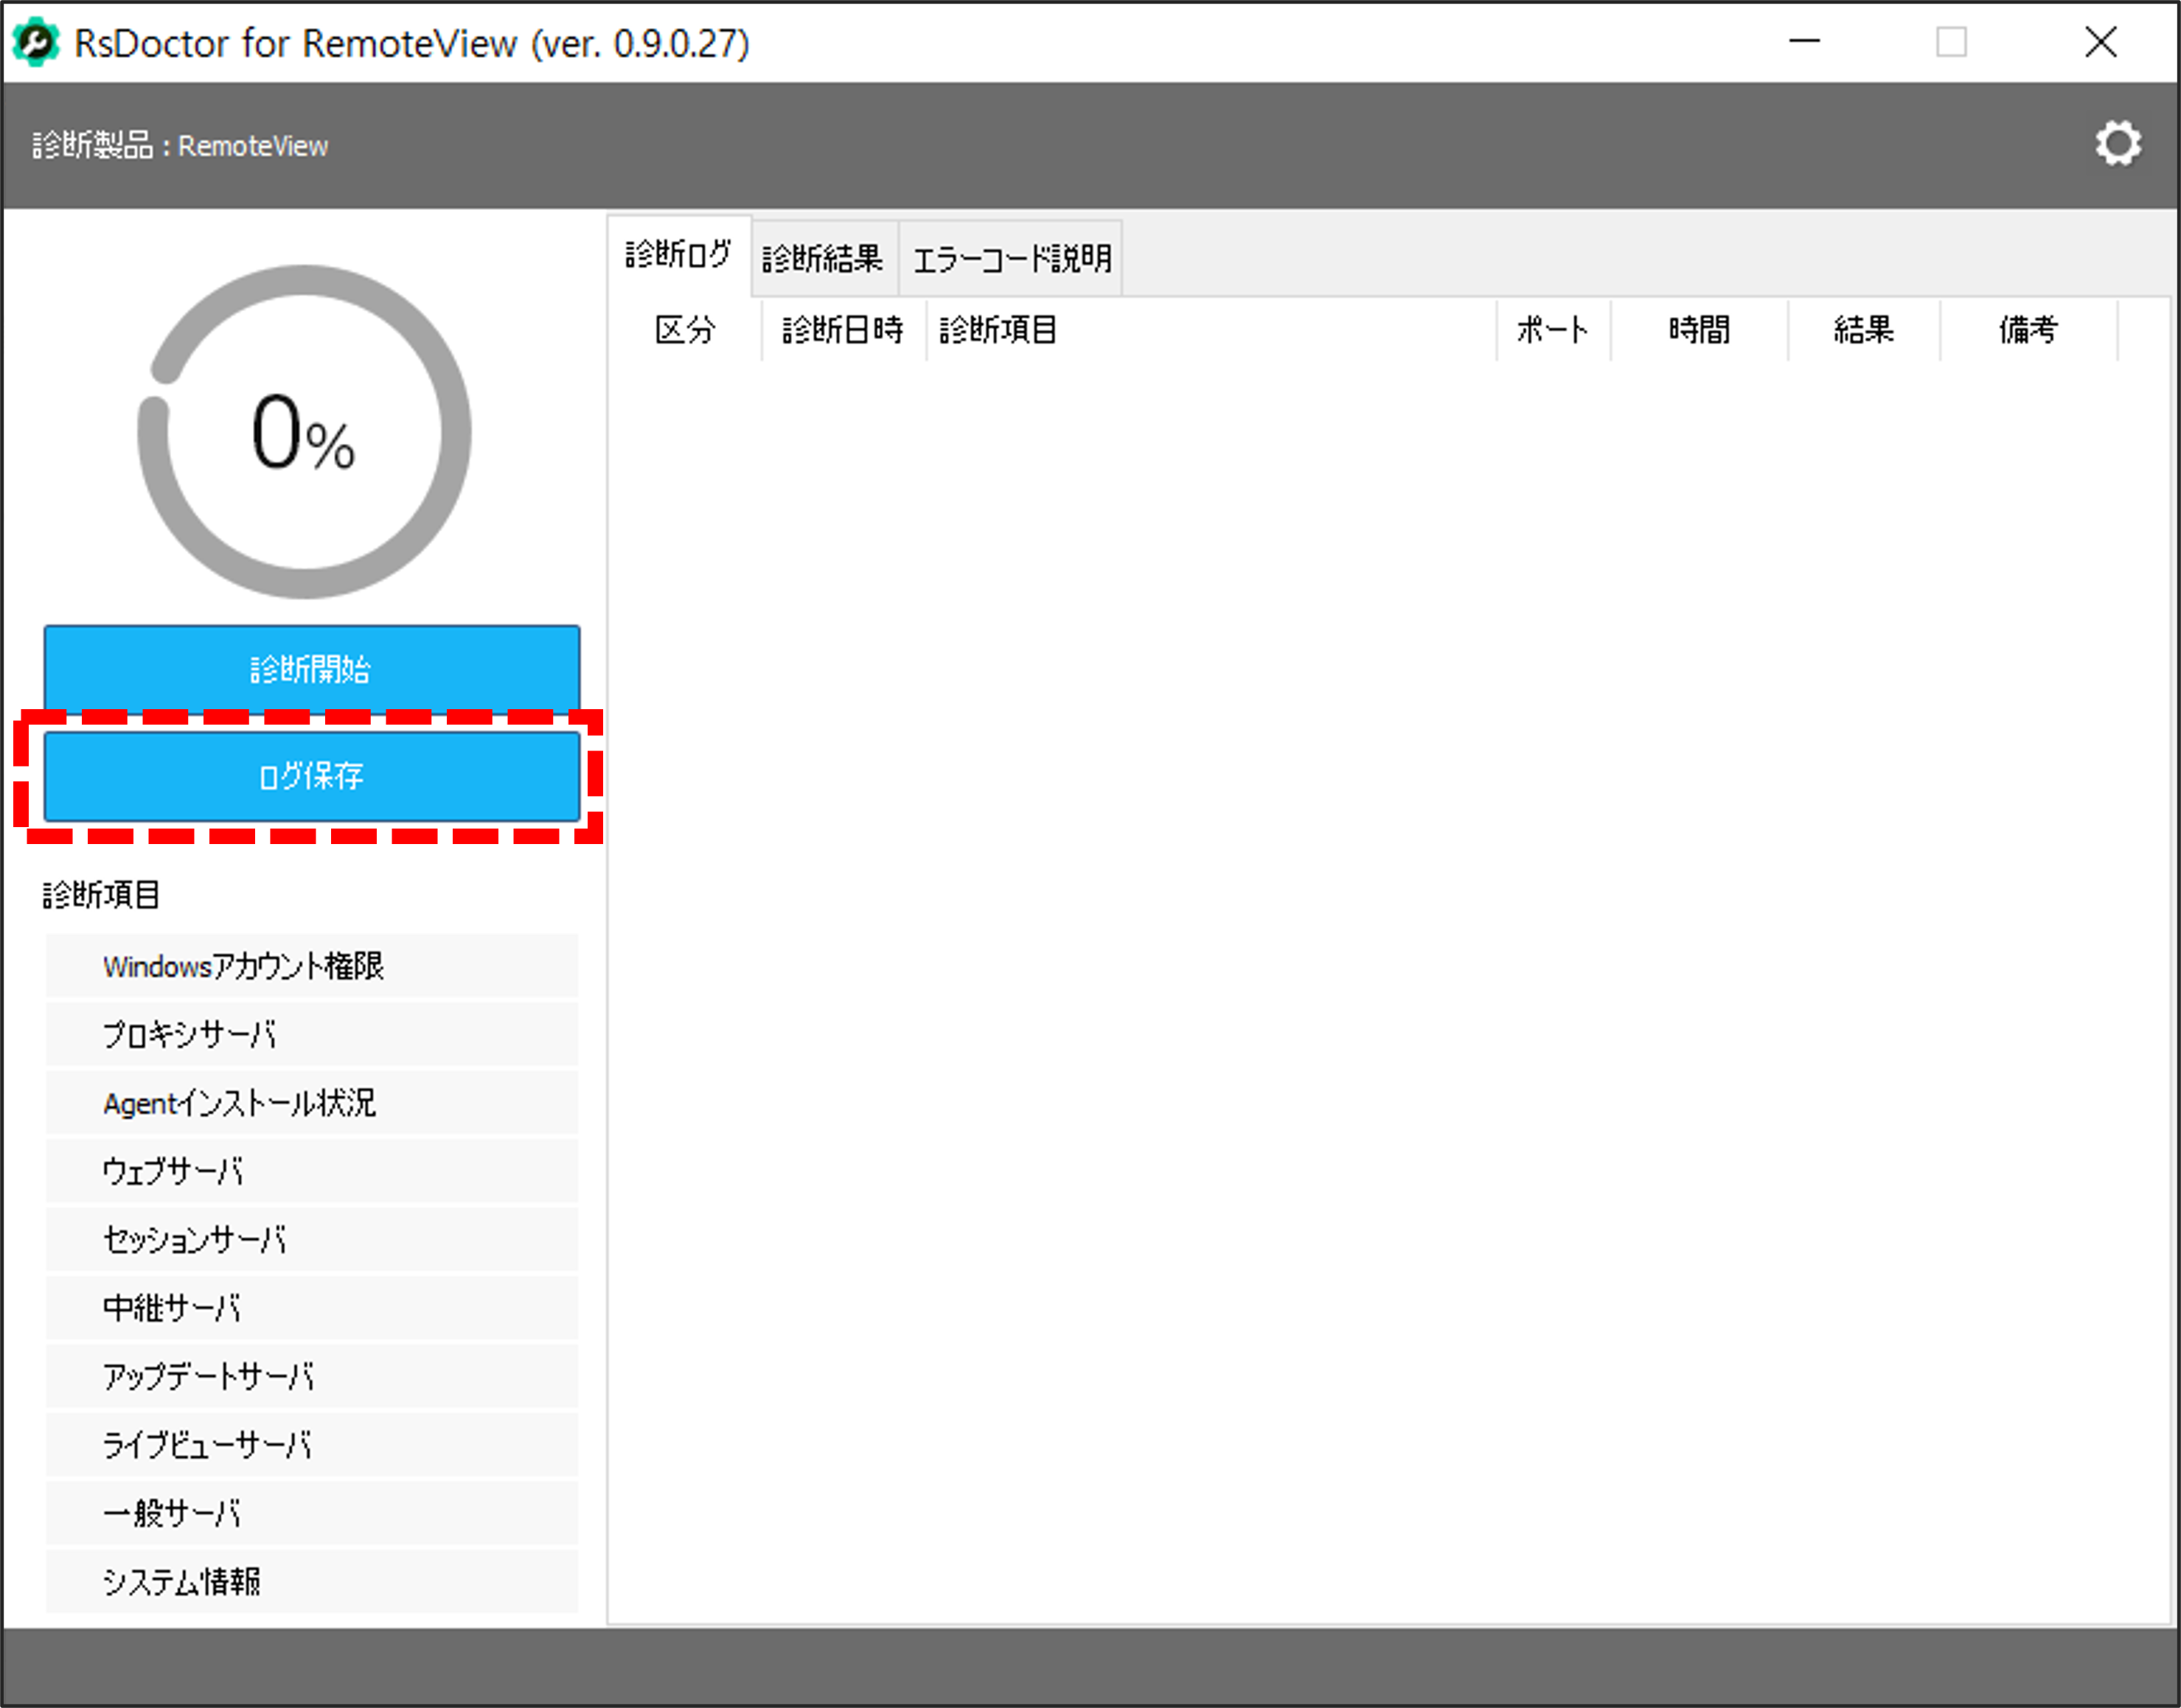Image resolution: width=2181 pixels, height=1708 pixels.
Task: Click the 備考 column header
Action: (2029, 329)
